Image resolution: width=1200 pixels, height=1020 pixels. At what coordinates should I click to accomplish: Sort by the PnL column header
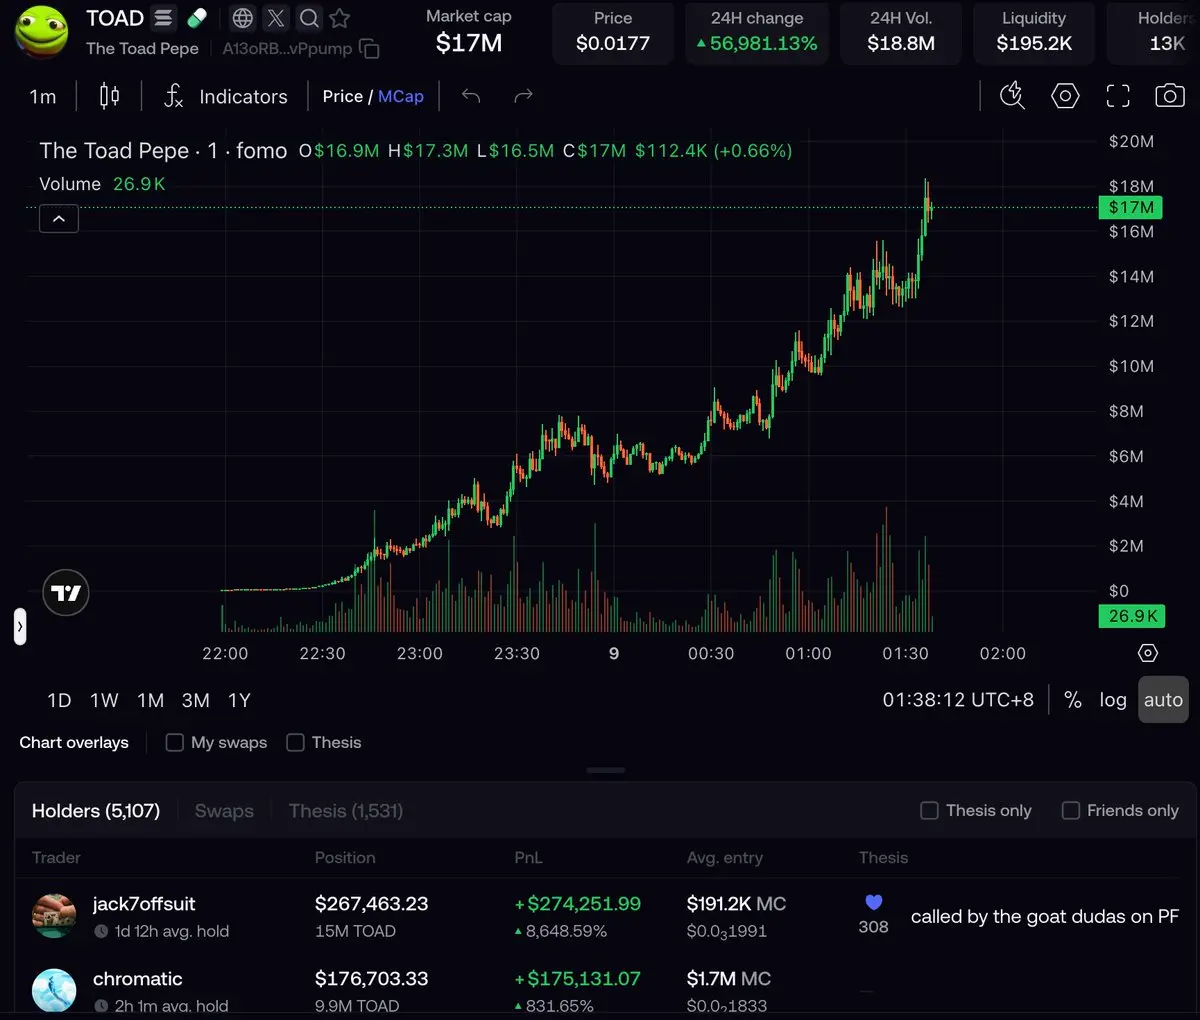529,857
